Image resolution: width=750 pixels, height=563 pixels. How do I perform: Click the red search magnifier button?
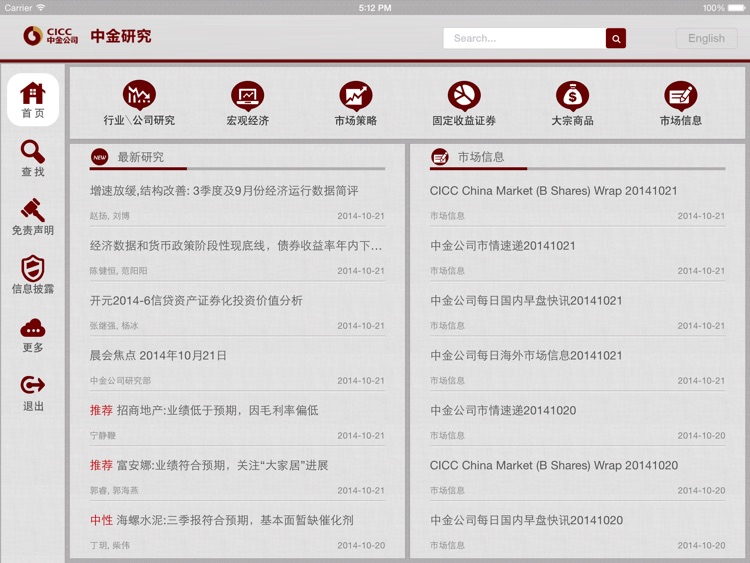coord(616,38)
